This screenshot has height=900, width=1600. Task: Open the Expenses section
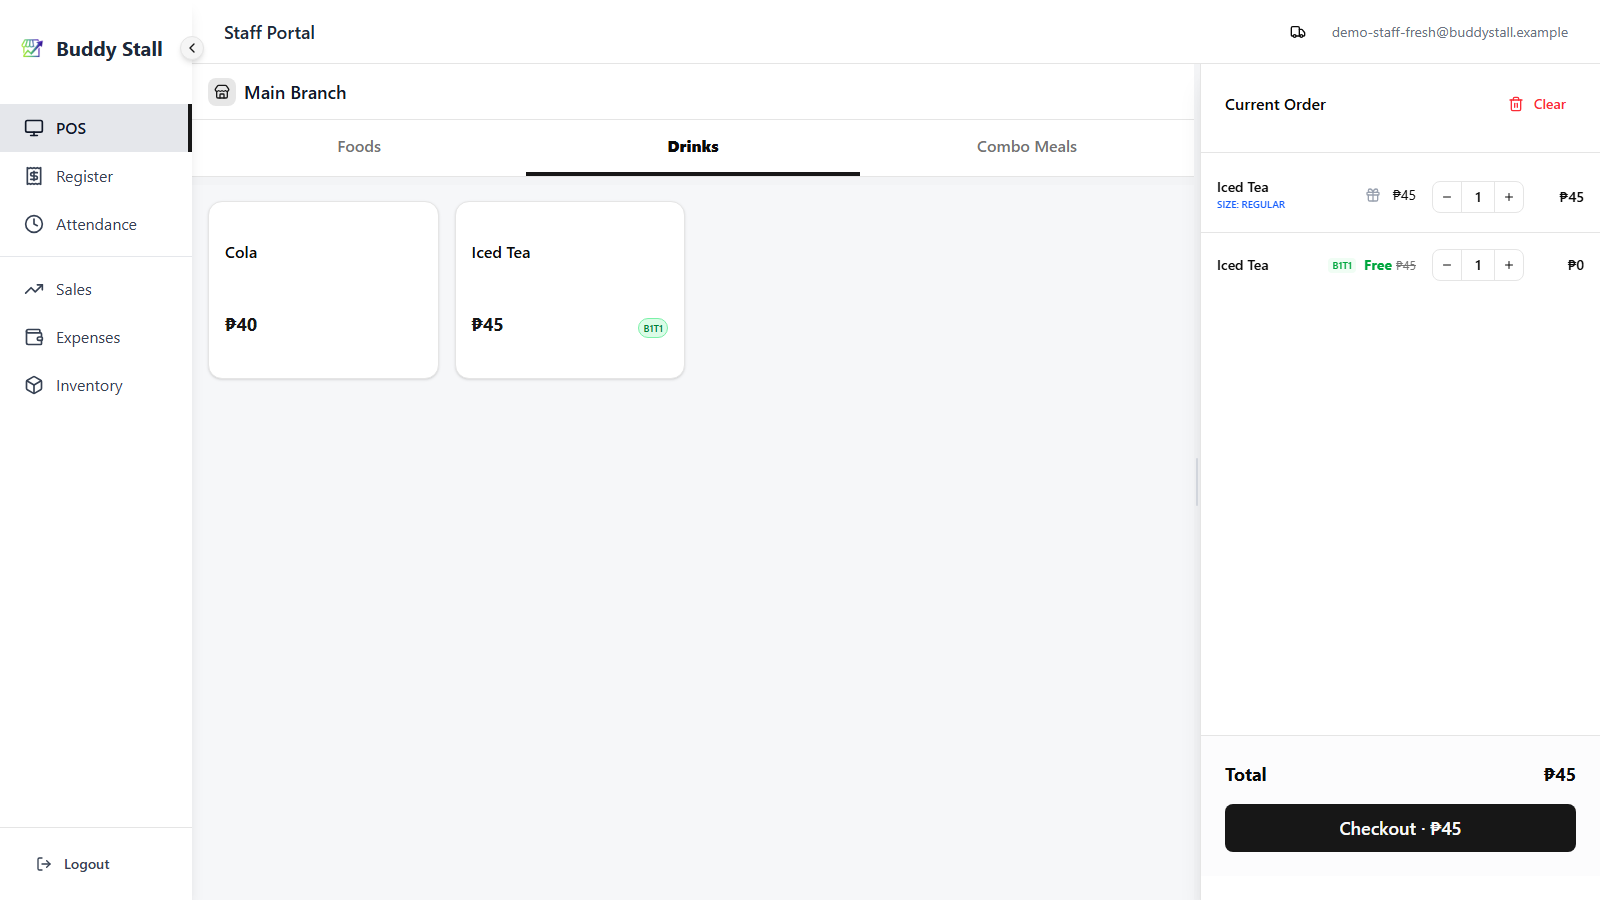(95, 337)
